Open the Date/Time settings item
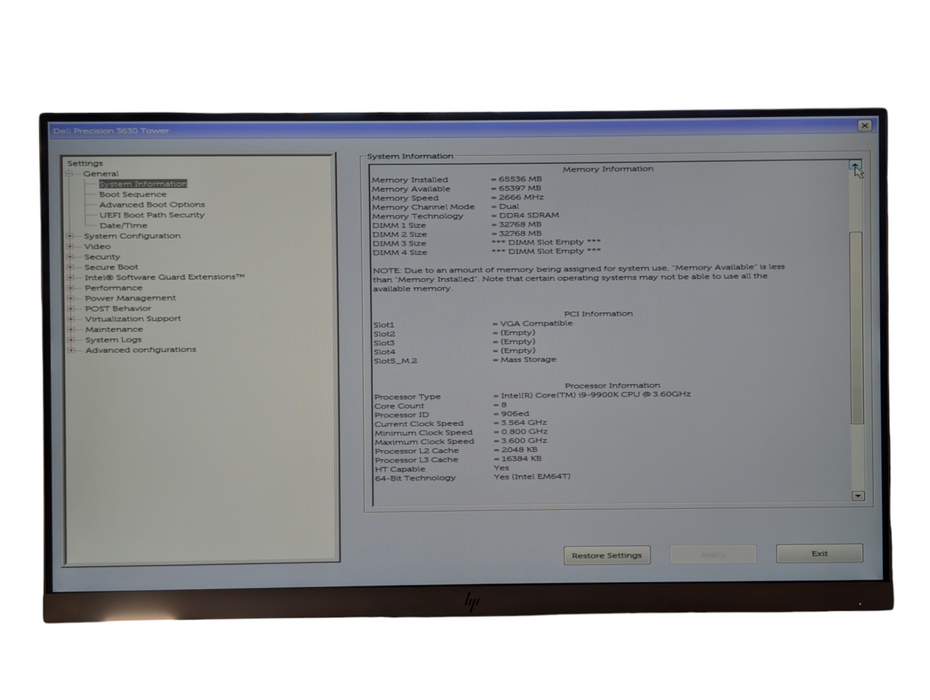 coord(122,226)
